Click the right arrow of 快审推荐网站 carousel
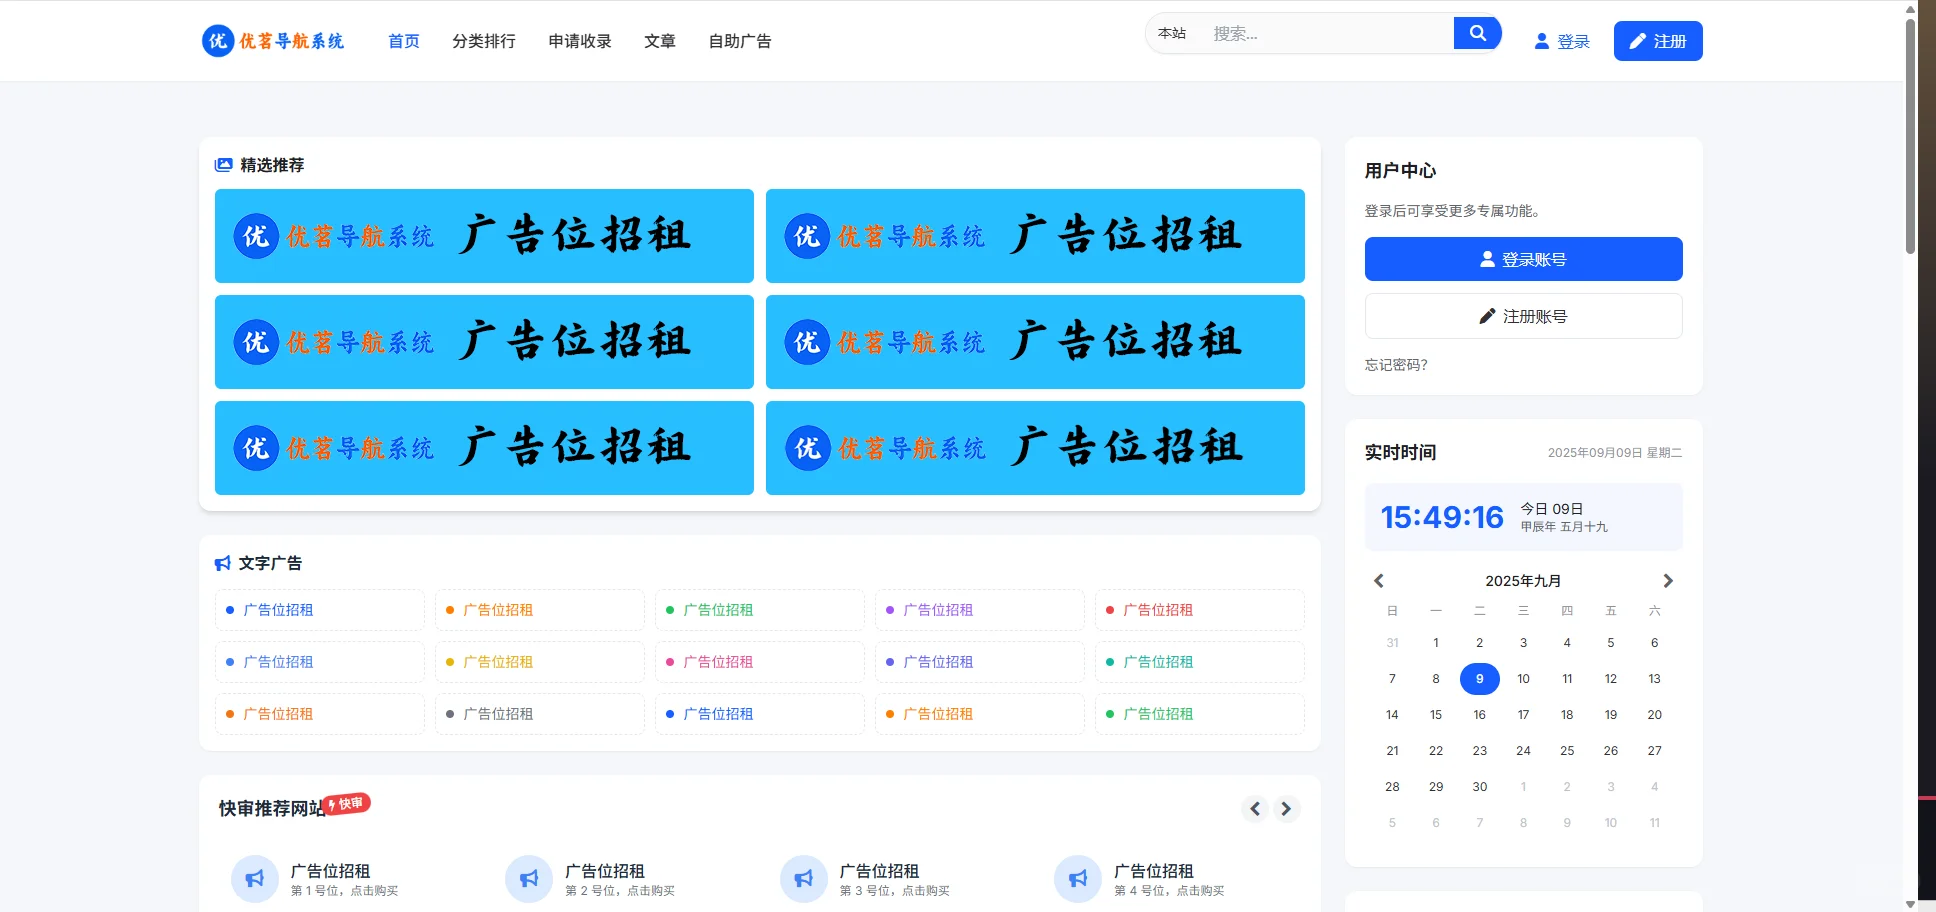The height and width of the screenshot is (912, 1936). click(1286, 808)
